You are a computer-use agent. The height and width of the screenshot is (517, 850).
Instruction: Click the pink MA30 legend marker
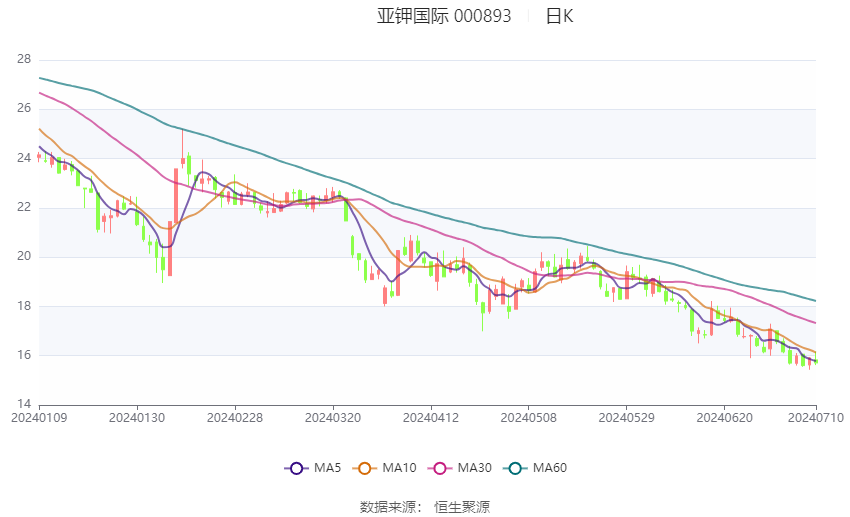pyautogui.click(x=440, y=469)
